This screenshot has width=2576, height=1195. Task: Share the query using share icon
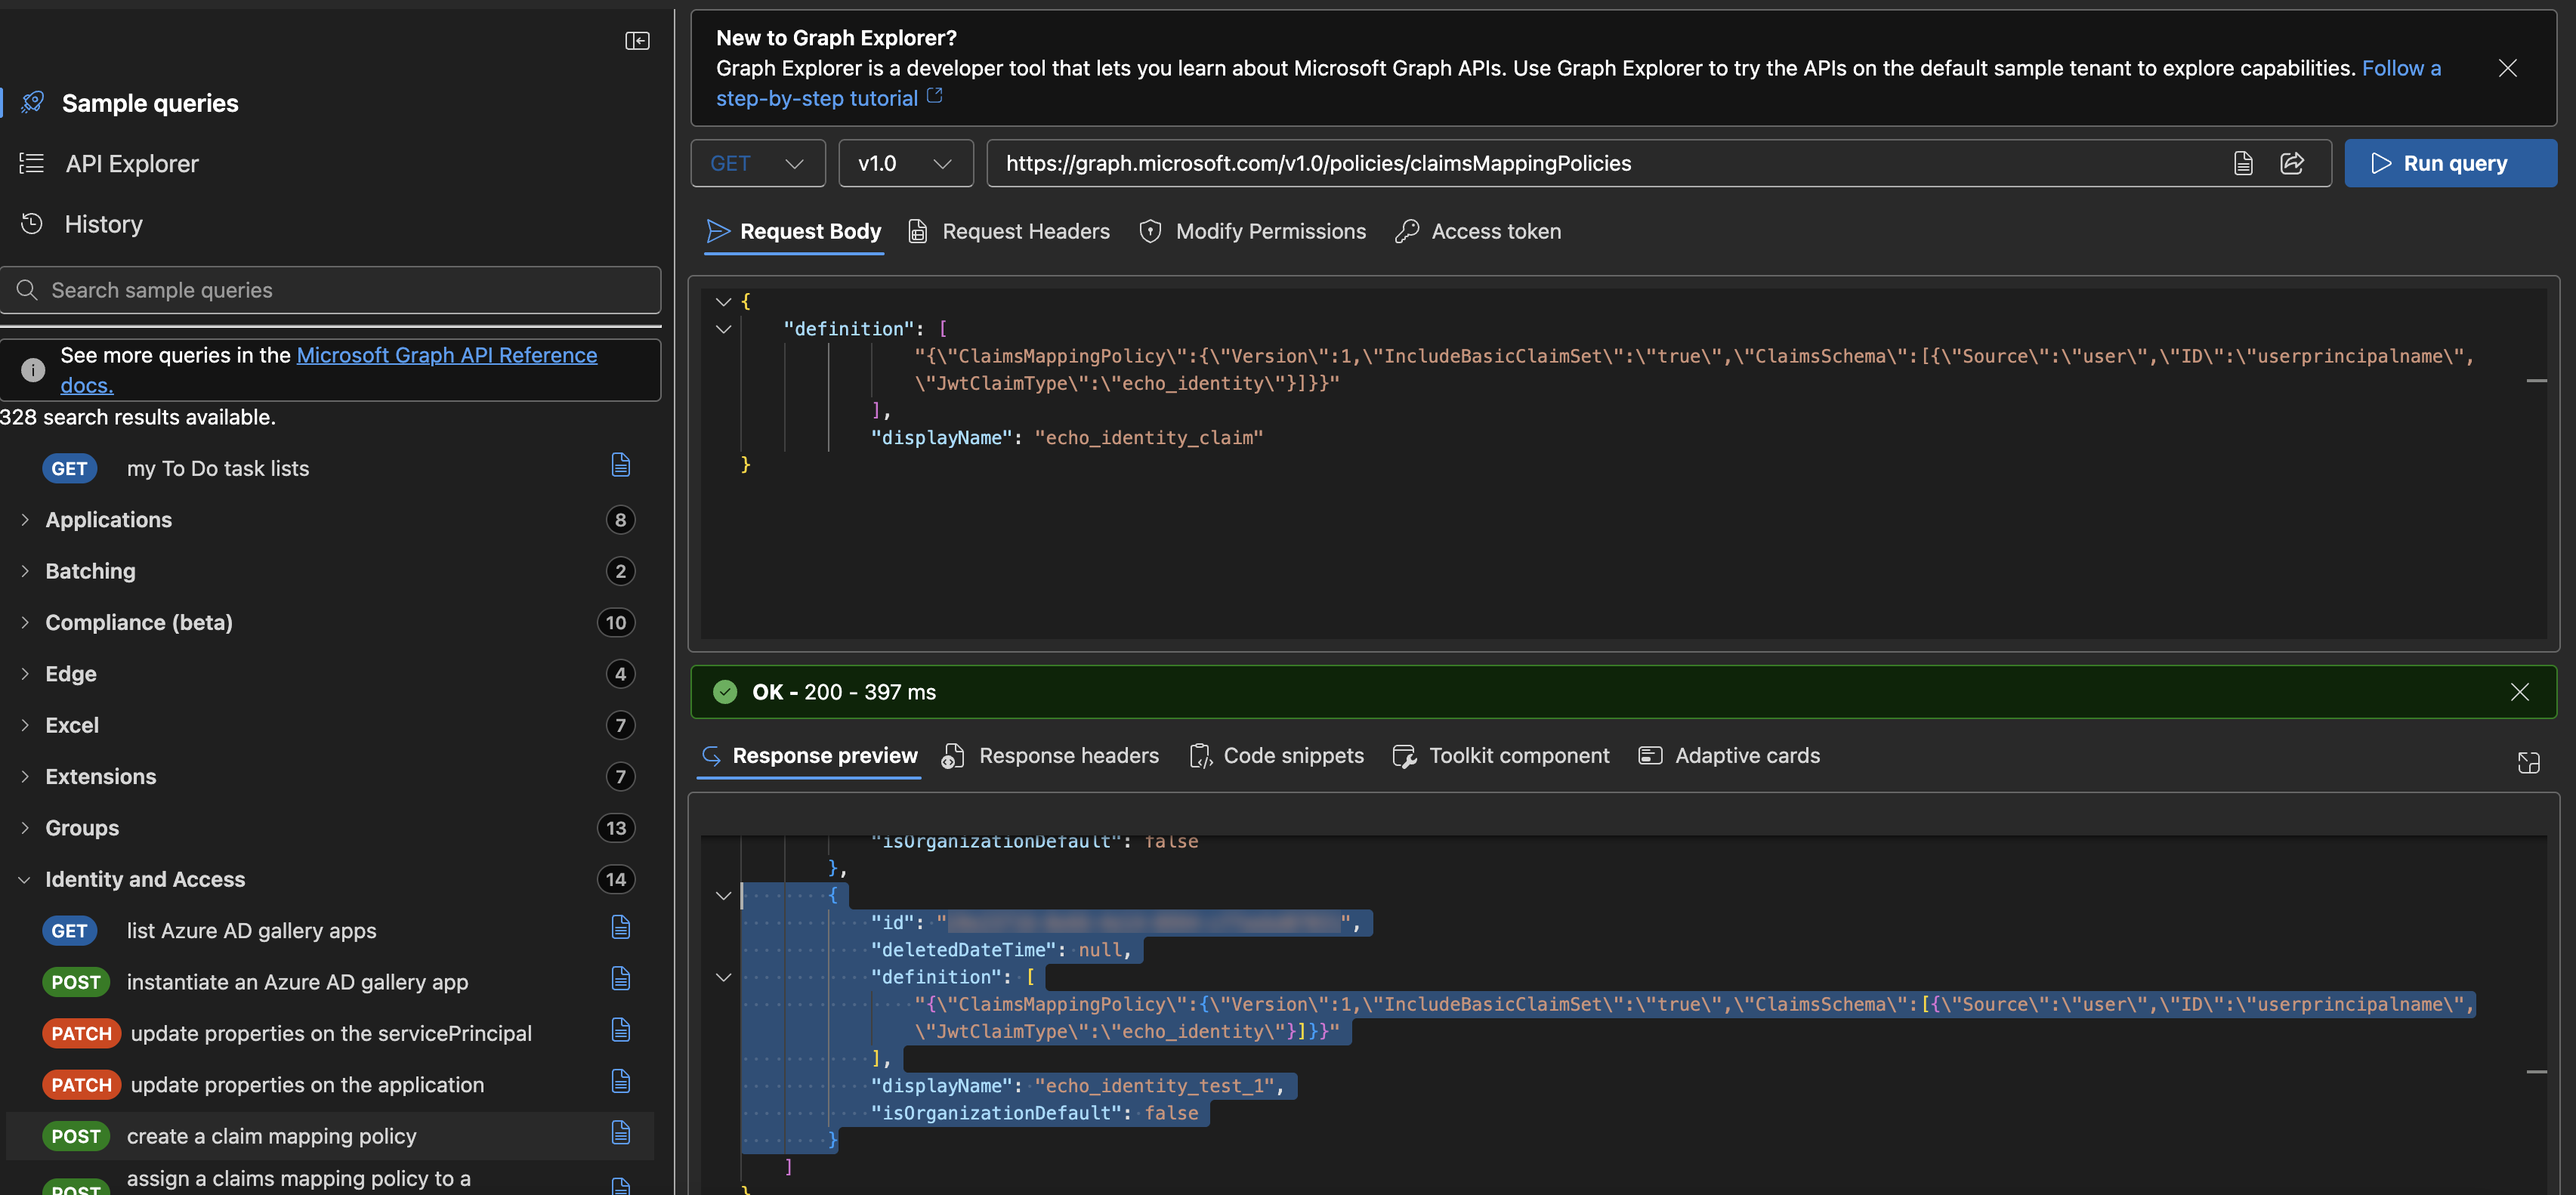pos(2292,163)
